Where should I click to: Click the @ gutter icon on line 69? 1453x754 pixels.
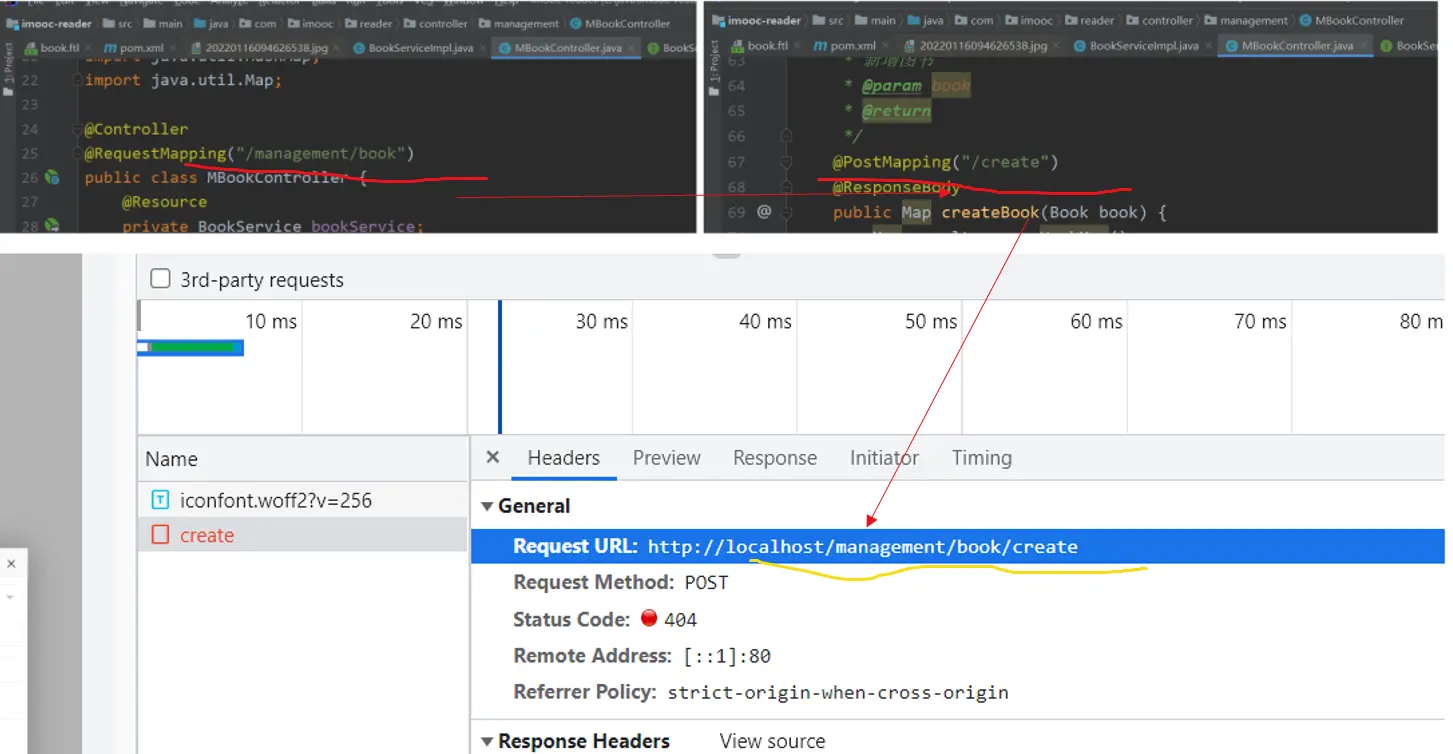[x=764, y=211]
